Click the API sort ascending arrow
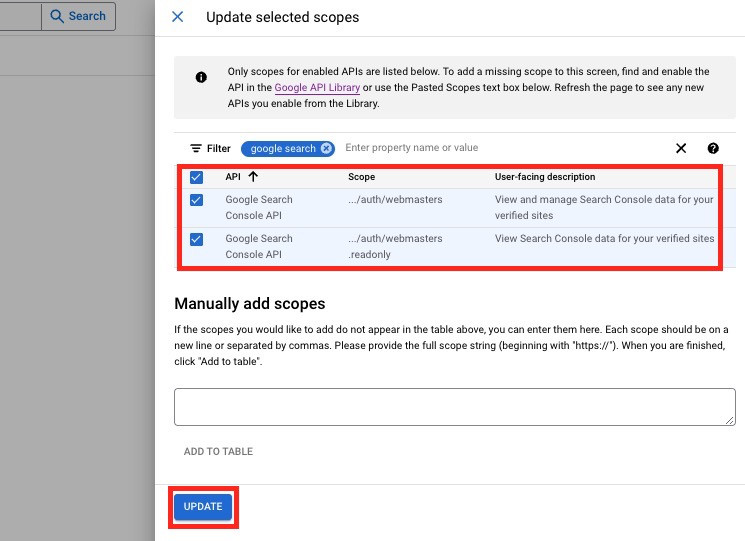745x541 pixels. coord(253,177)
